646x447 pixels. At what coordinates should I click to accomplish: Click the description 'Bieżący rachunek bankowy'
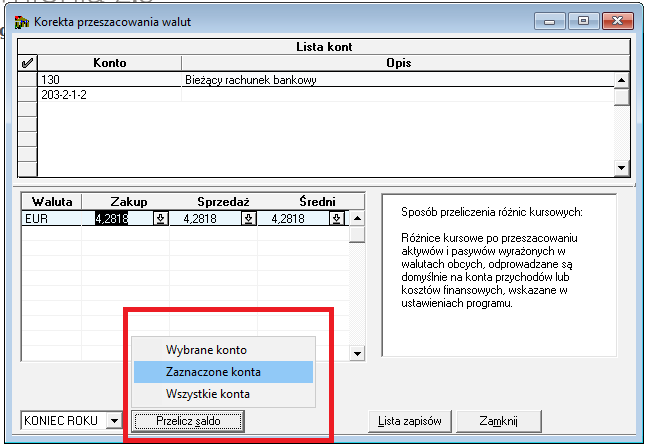click(250, 80)
